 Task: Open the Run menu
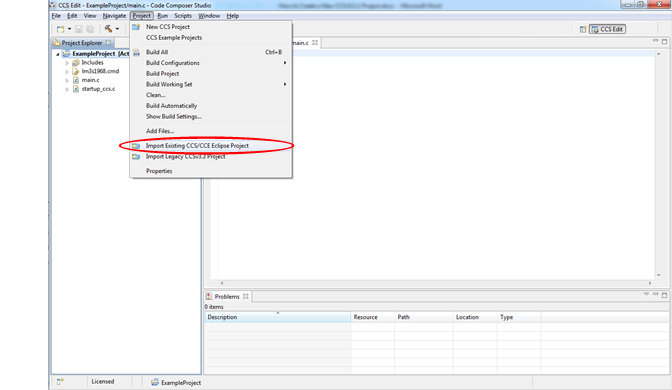[x=162, y=16]
